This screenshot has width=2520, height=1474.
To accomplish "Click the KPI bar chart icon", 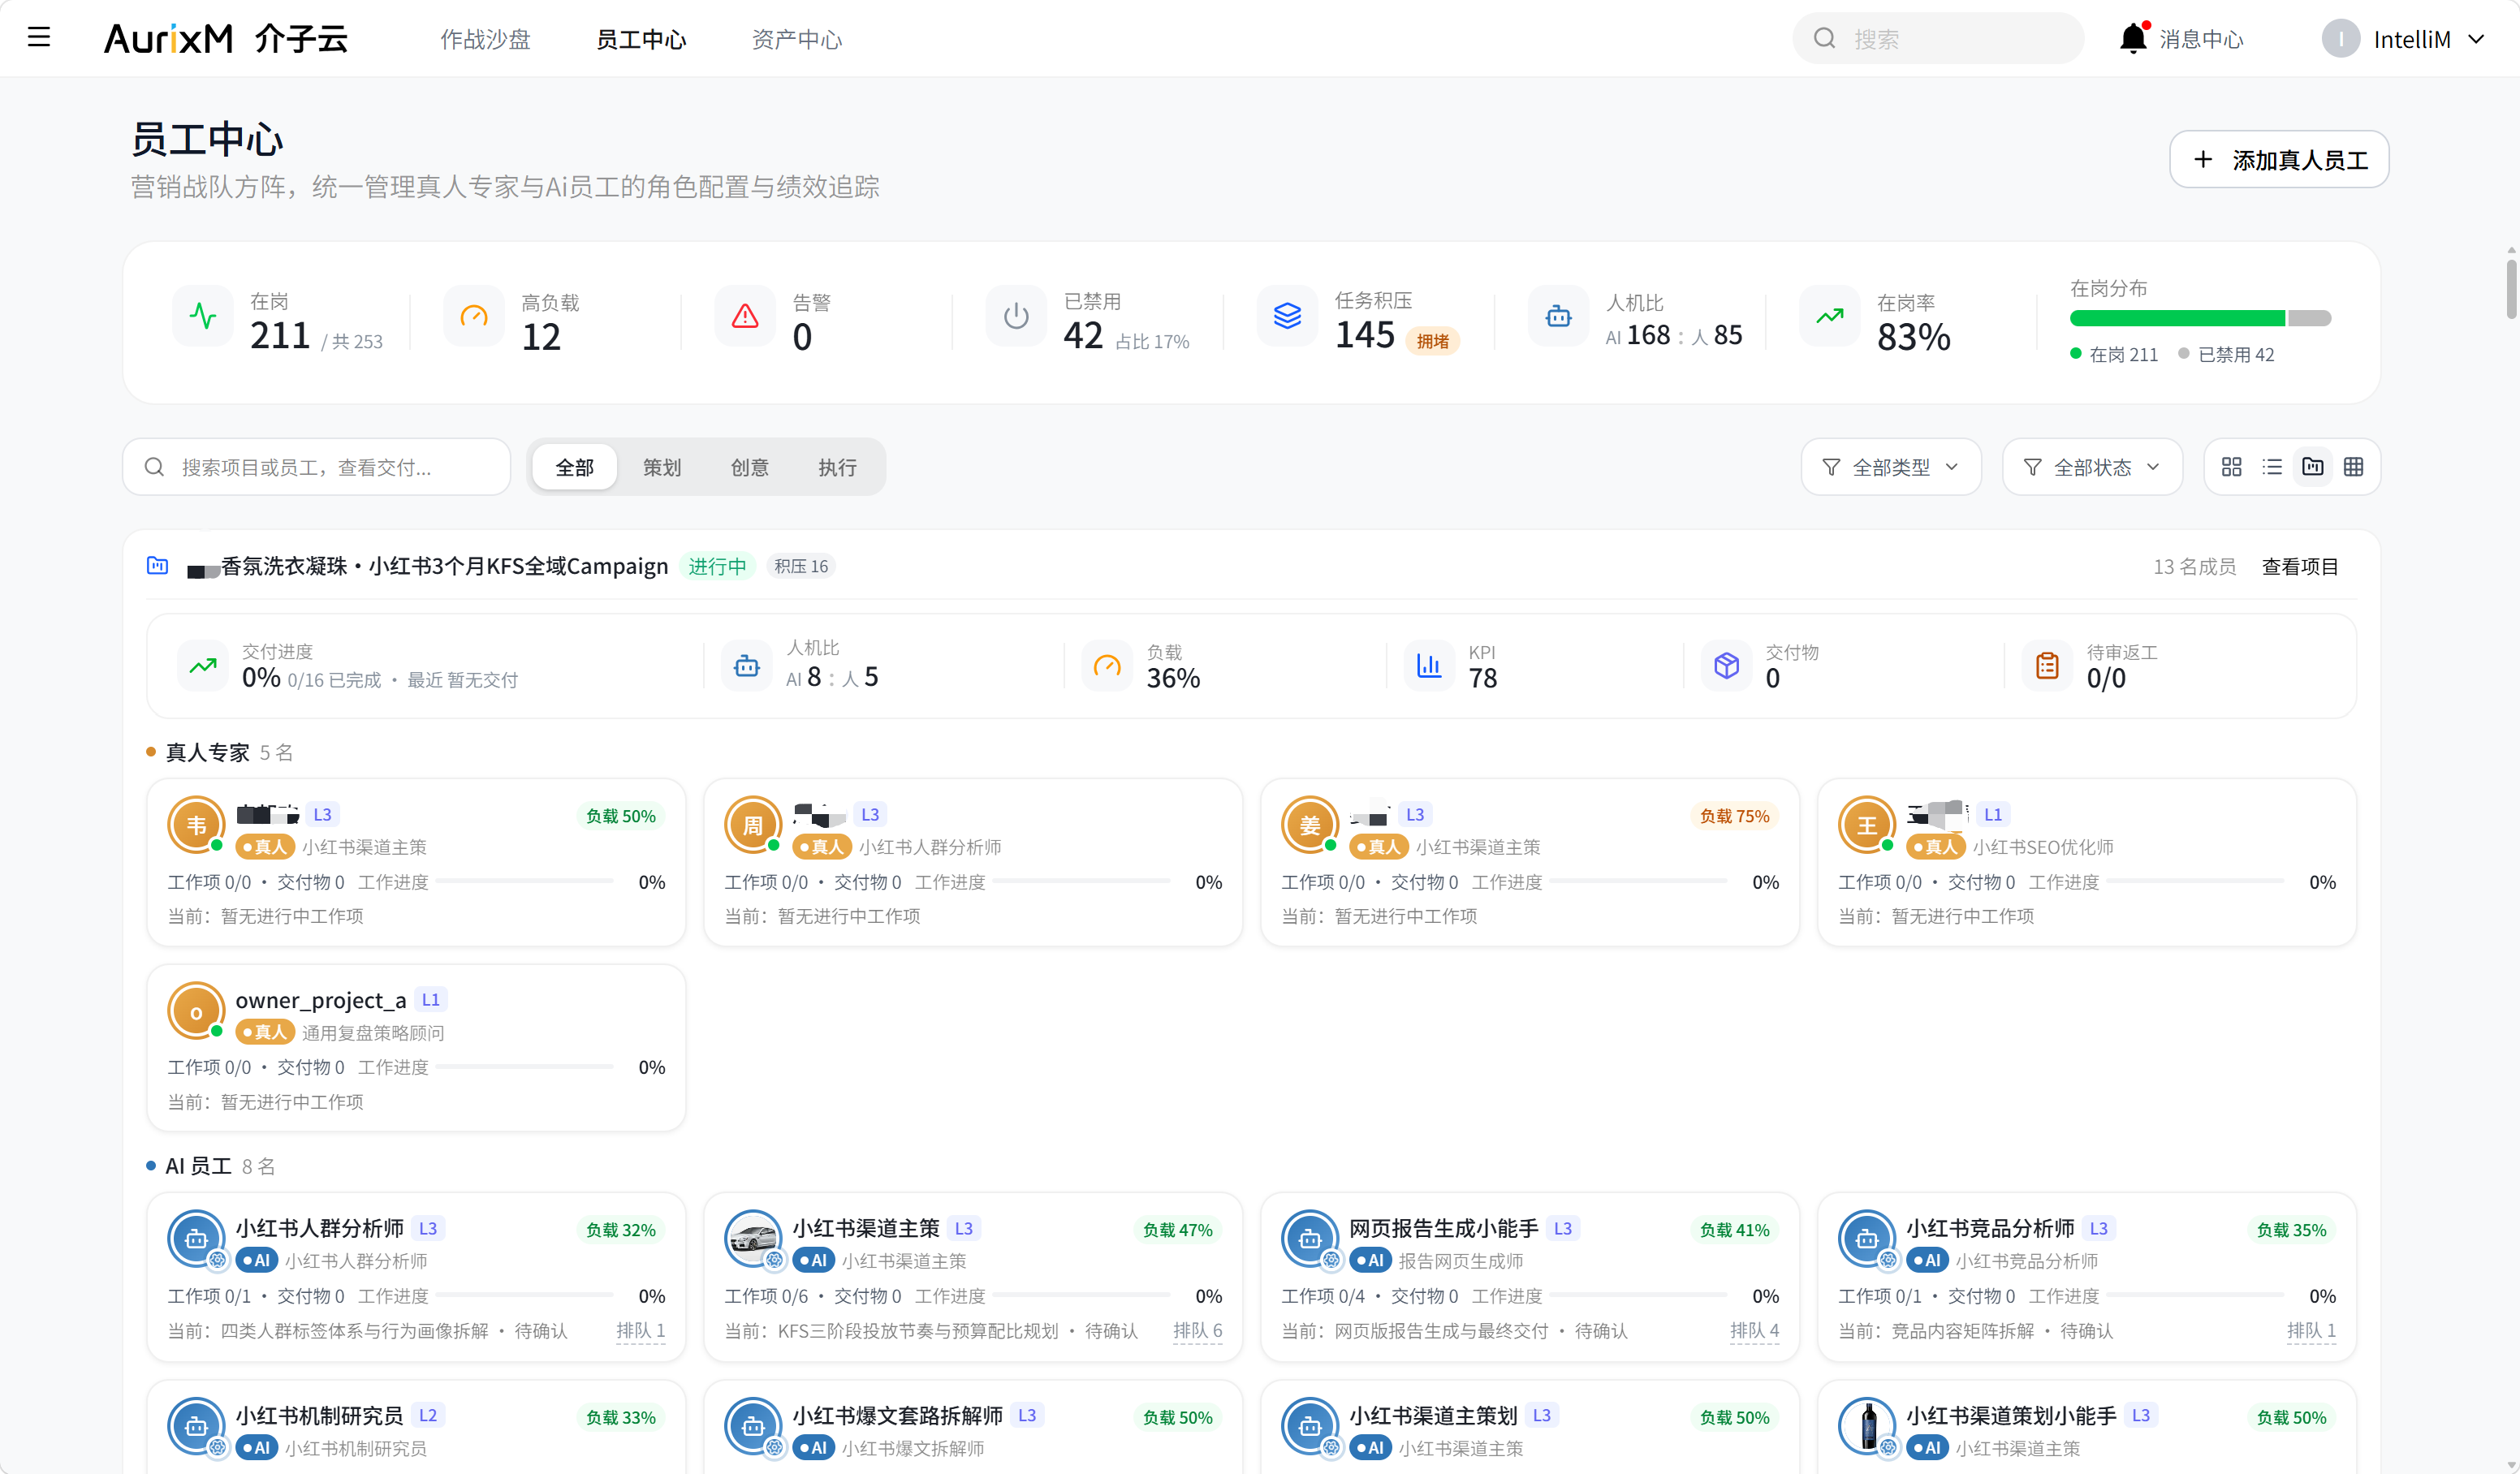I will click(1429, 666).
